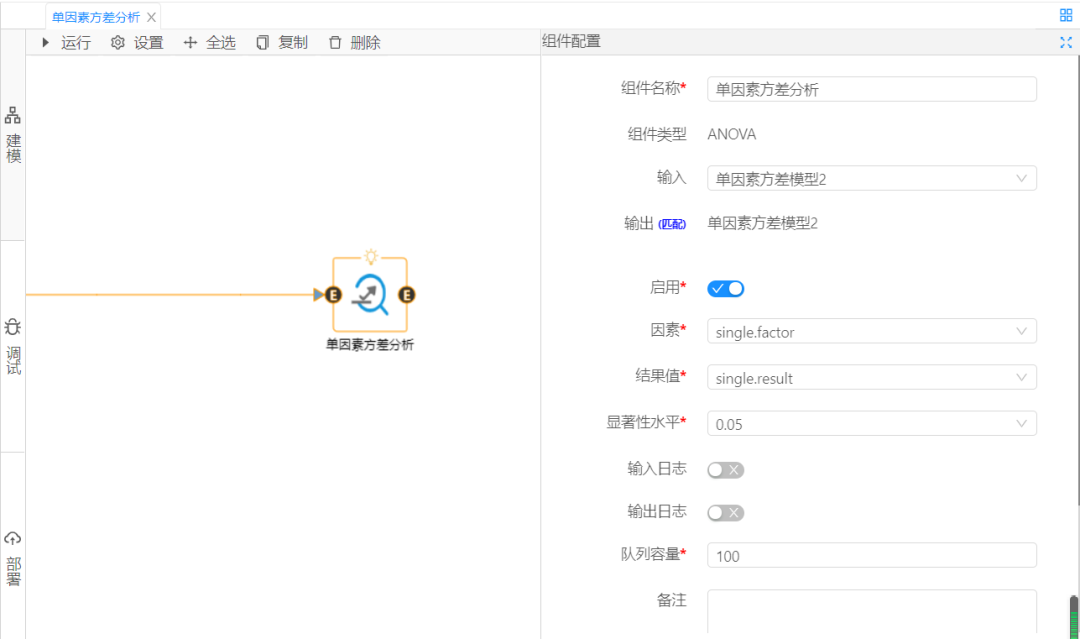Select the ANOVA node icon on canvas

[x=370, y=295]
